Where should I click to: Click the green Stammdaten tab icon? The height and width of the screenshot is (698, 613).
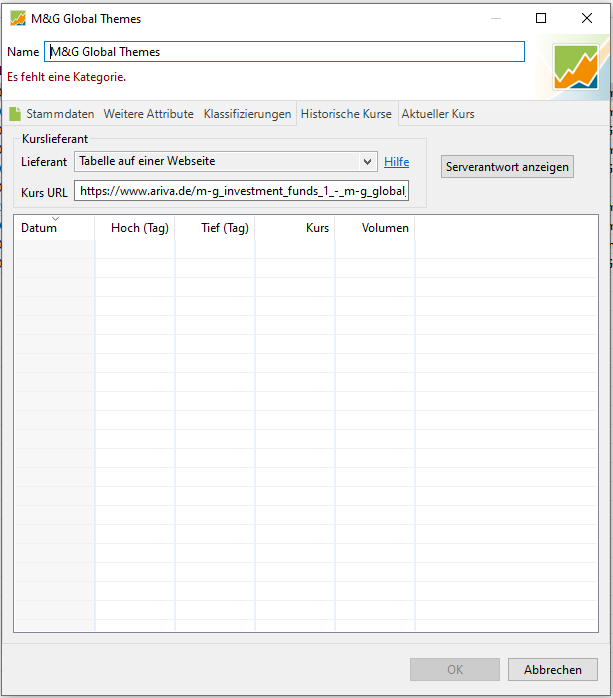click(15, 114)
